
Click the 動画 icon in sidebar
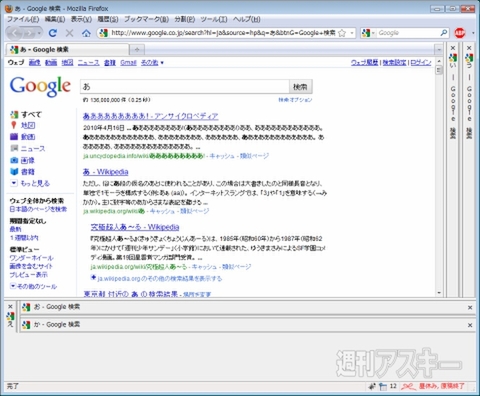click(14, 136)
